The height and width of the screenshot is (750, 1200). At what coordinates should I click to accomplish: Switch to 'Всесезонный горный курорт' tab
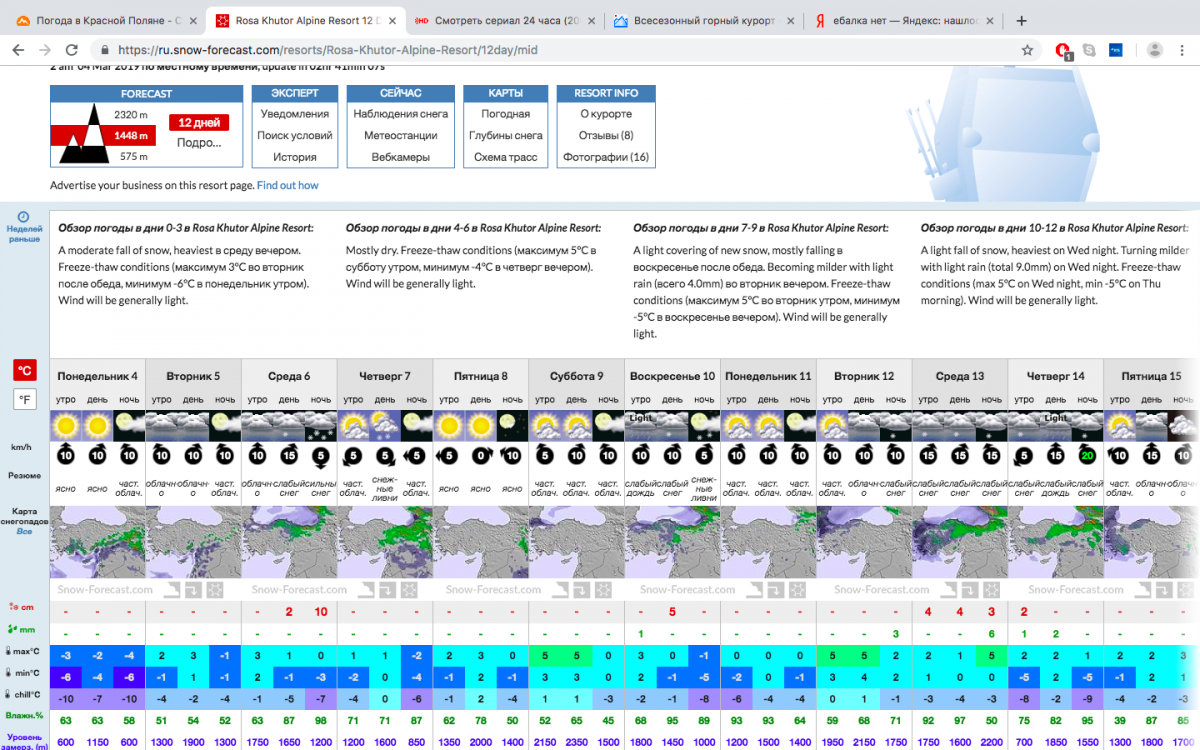[x=705, y=20]
